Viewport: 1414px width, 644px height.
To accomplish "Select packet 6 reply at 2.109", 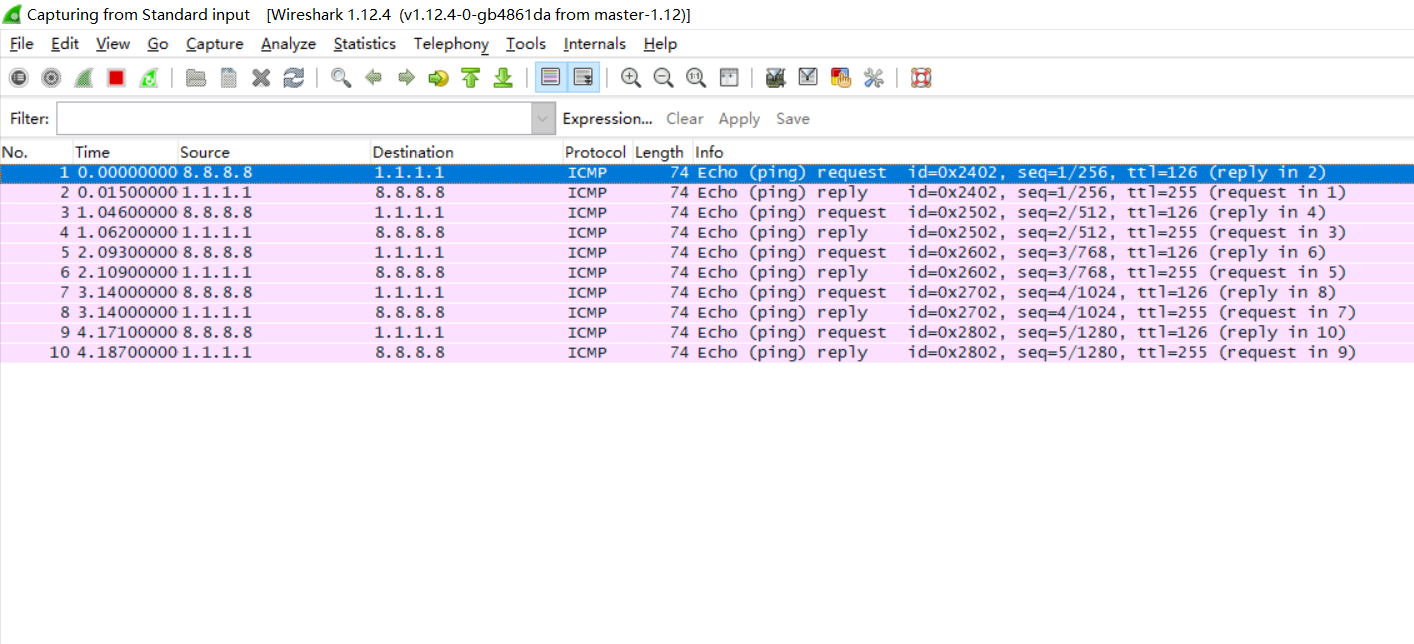I will tap(707, 272).
